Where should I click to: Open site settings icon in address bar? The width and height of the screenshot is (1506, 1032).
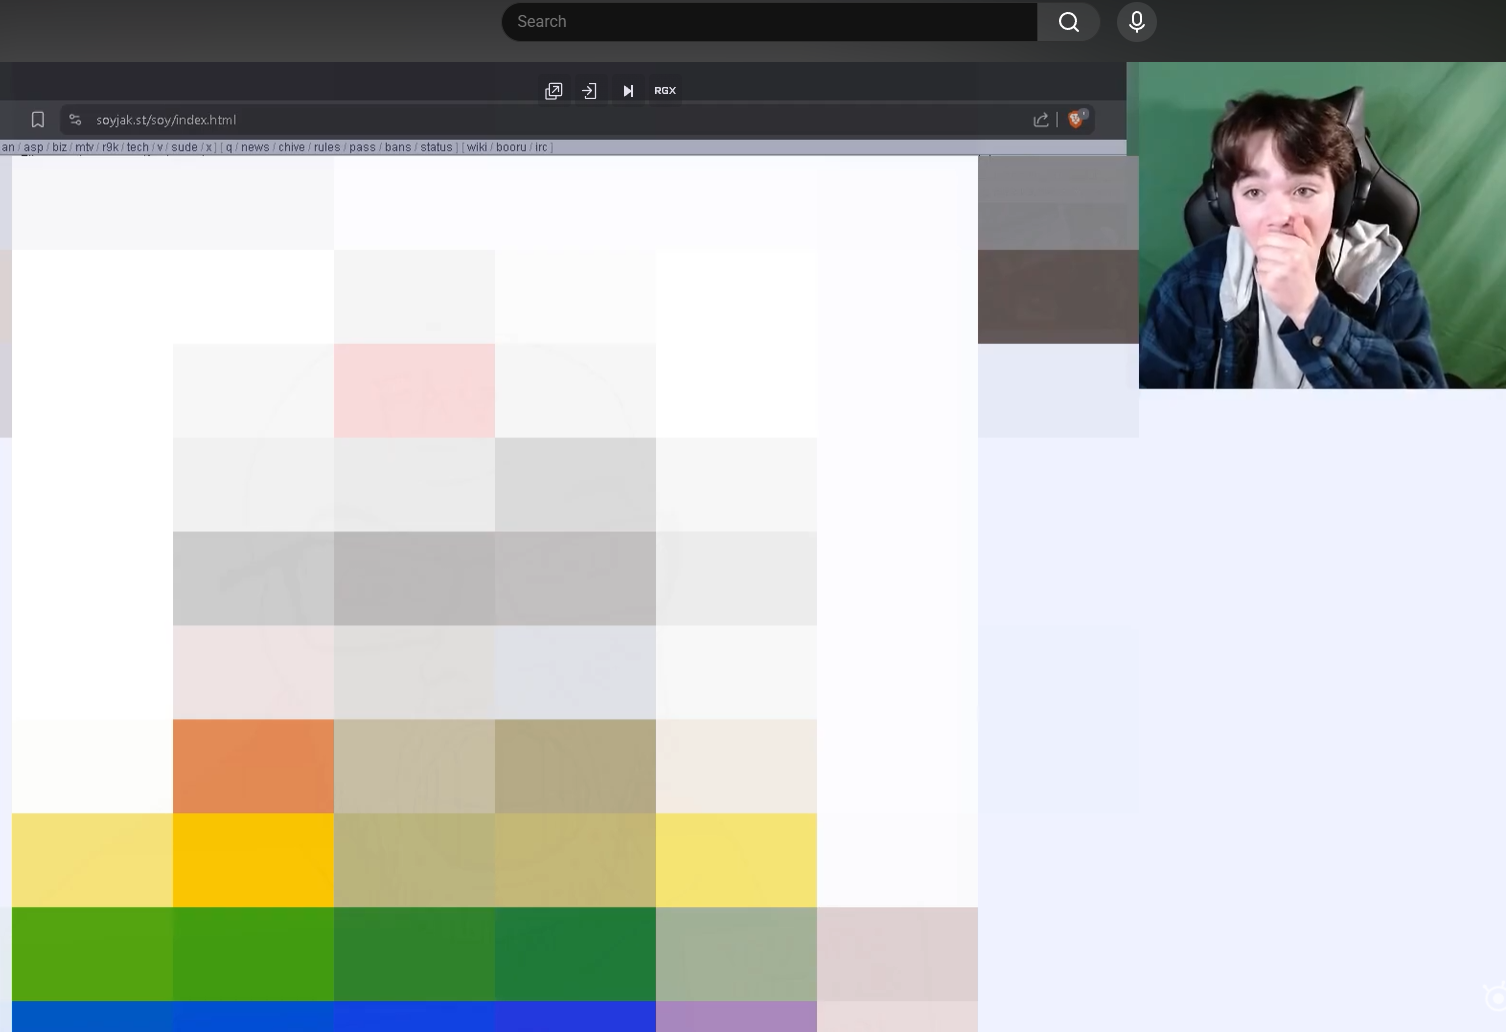75,120
